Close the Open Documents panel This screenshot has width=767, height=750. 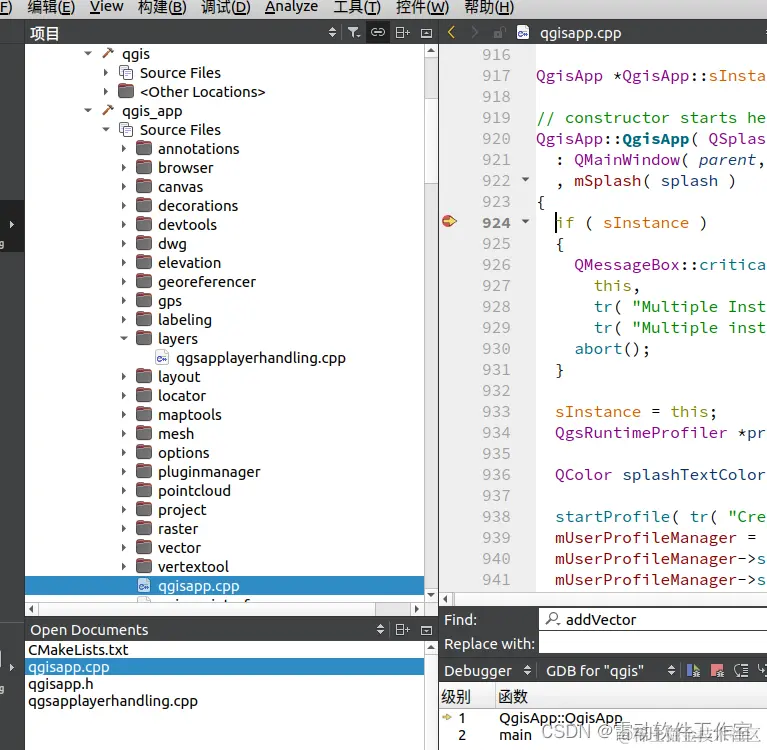(427, 630)
